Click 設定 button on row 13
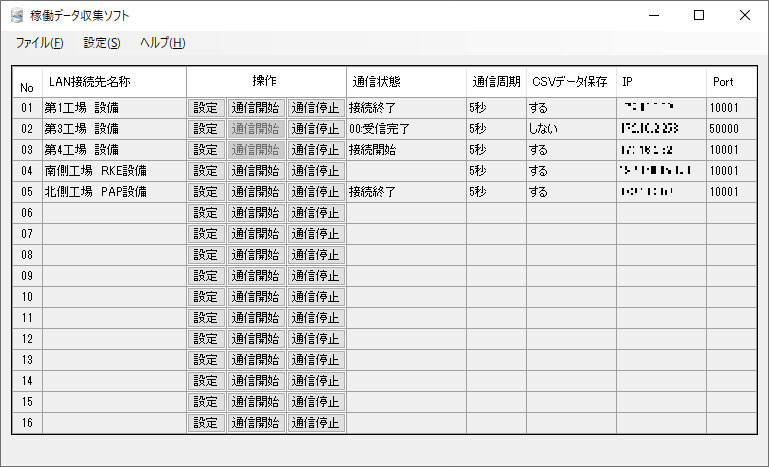 [206, 361]
